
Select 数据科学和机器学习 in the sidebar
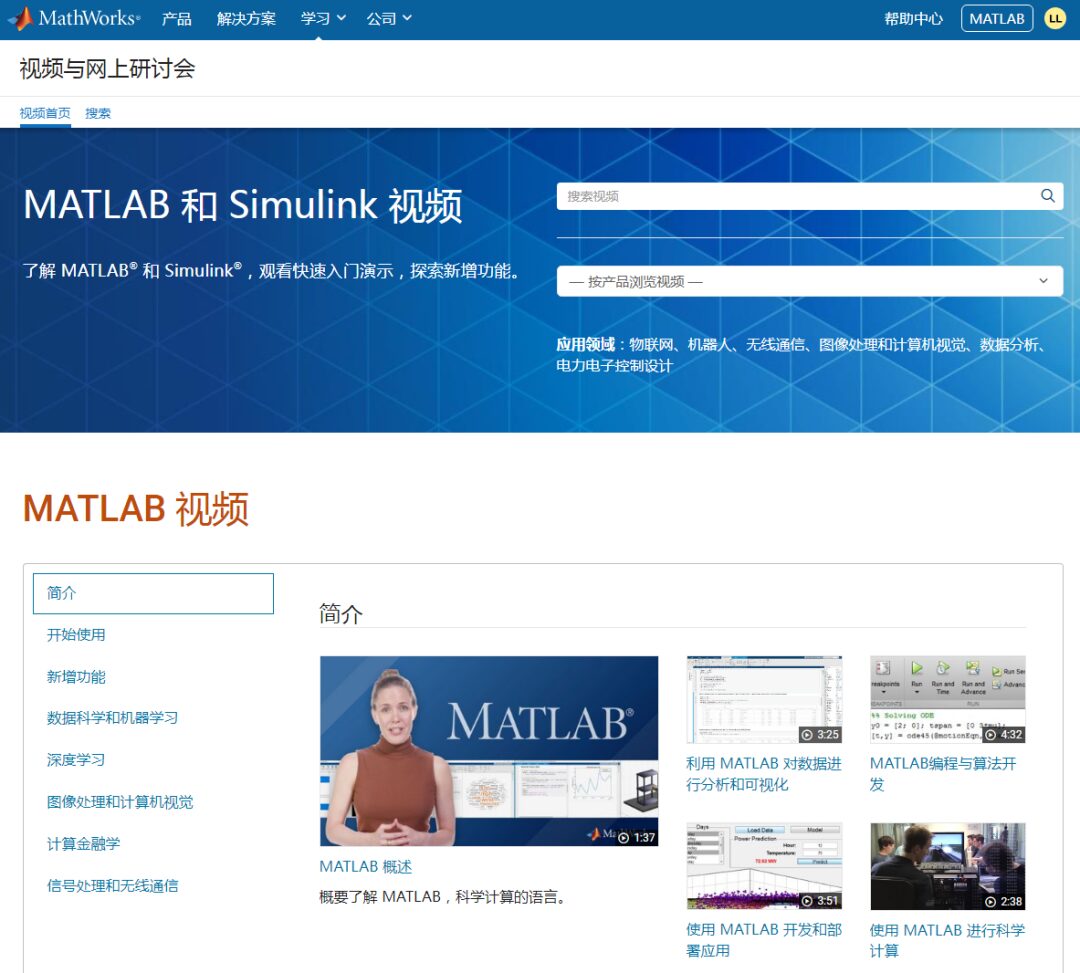click(x=112, y=718)
